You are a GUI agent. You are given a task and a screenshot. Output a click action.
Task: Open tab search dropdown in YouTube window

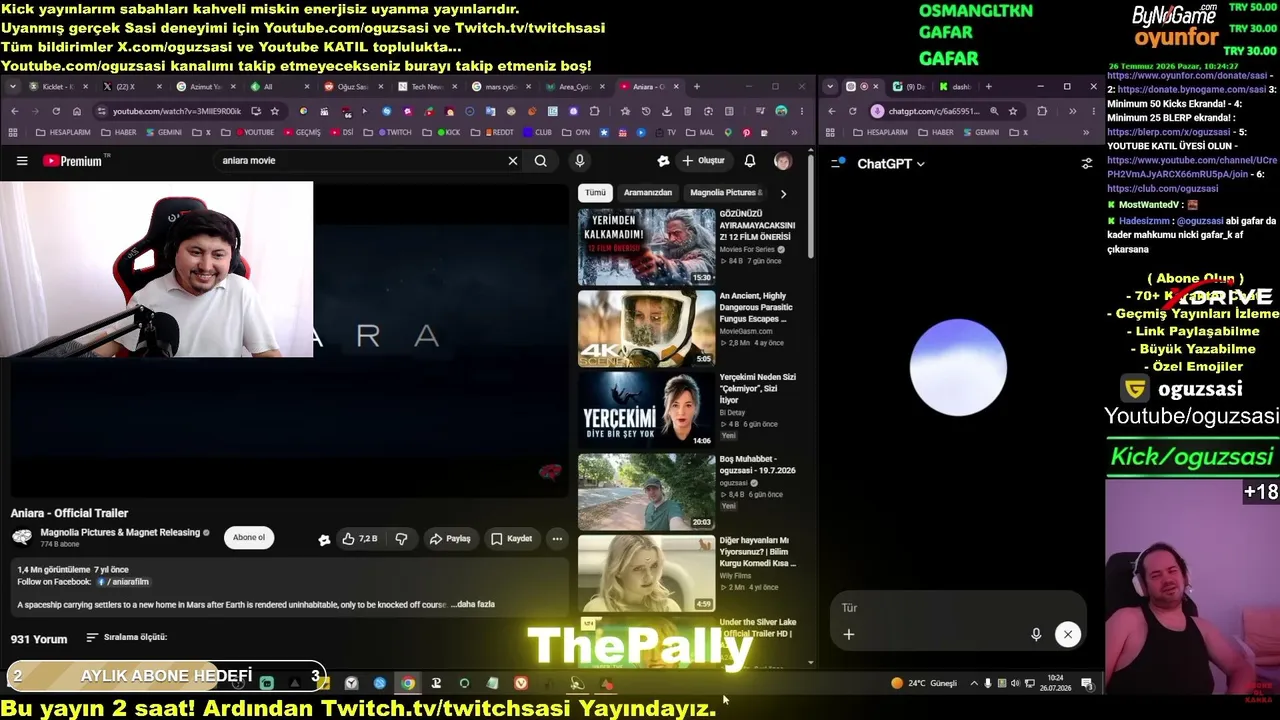pos(12,87)
